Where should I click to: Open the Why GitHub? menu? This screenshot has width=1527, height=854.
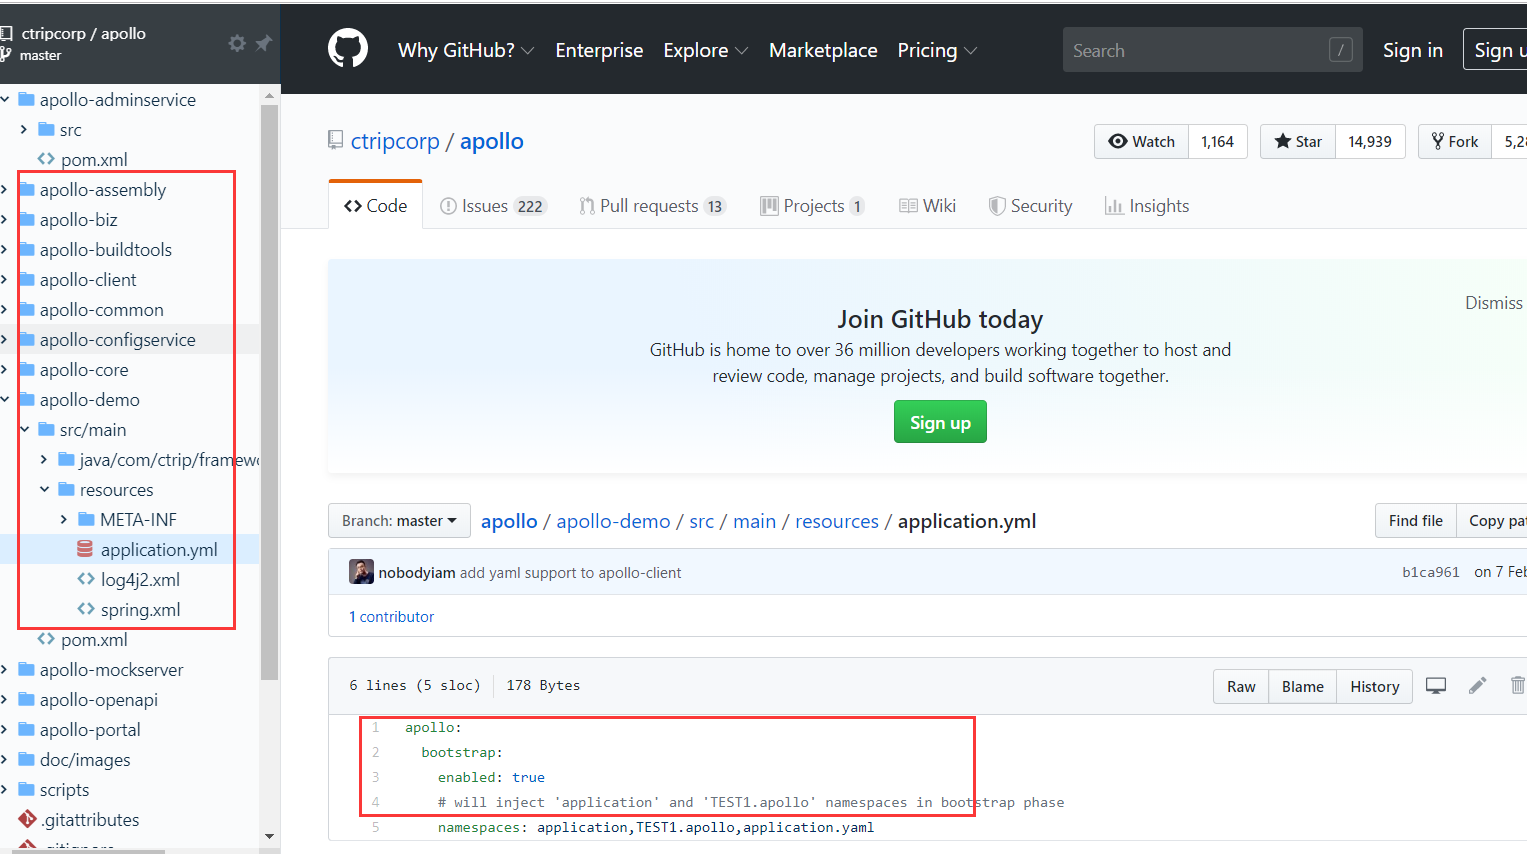coord(466,50)
